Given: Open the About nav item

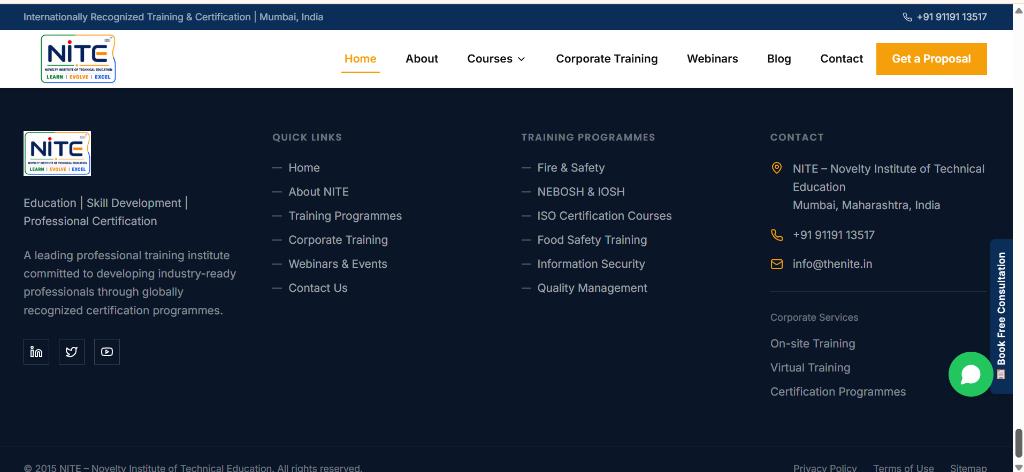Looking at the screenshot, I should pyautogui.click(x=422, y=59).
